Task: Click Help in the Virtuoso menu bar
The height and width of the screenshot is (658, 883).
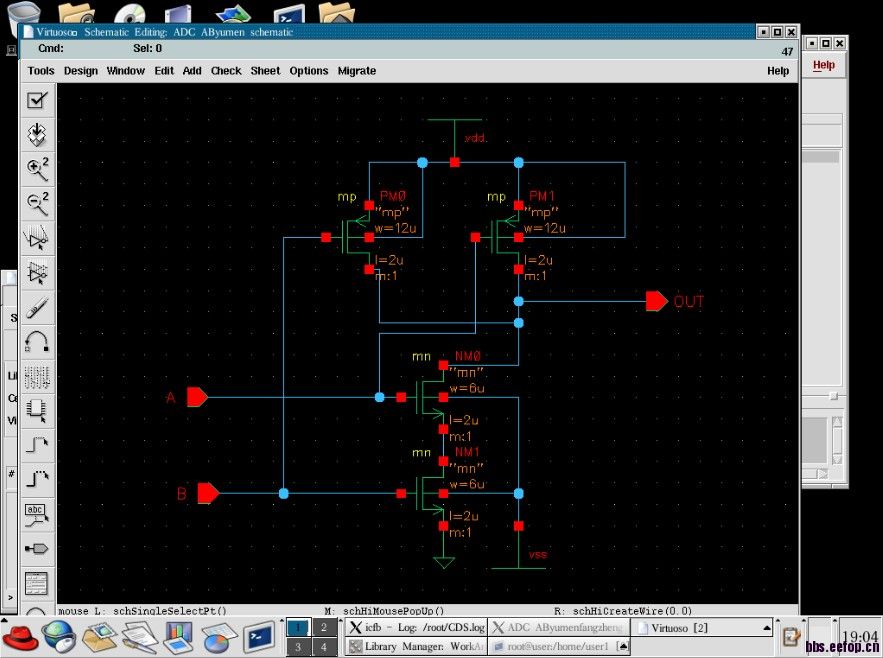Action: point(778,71)
